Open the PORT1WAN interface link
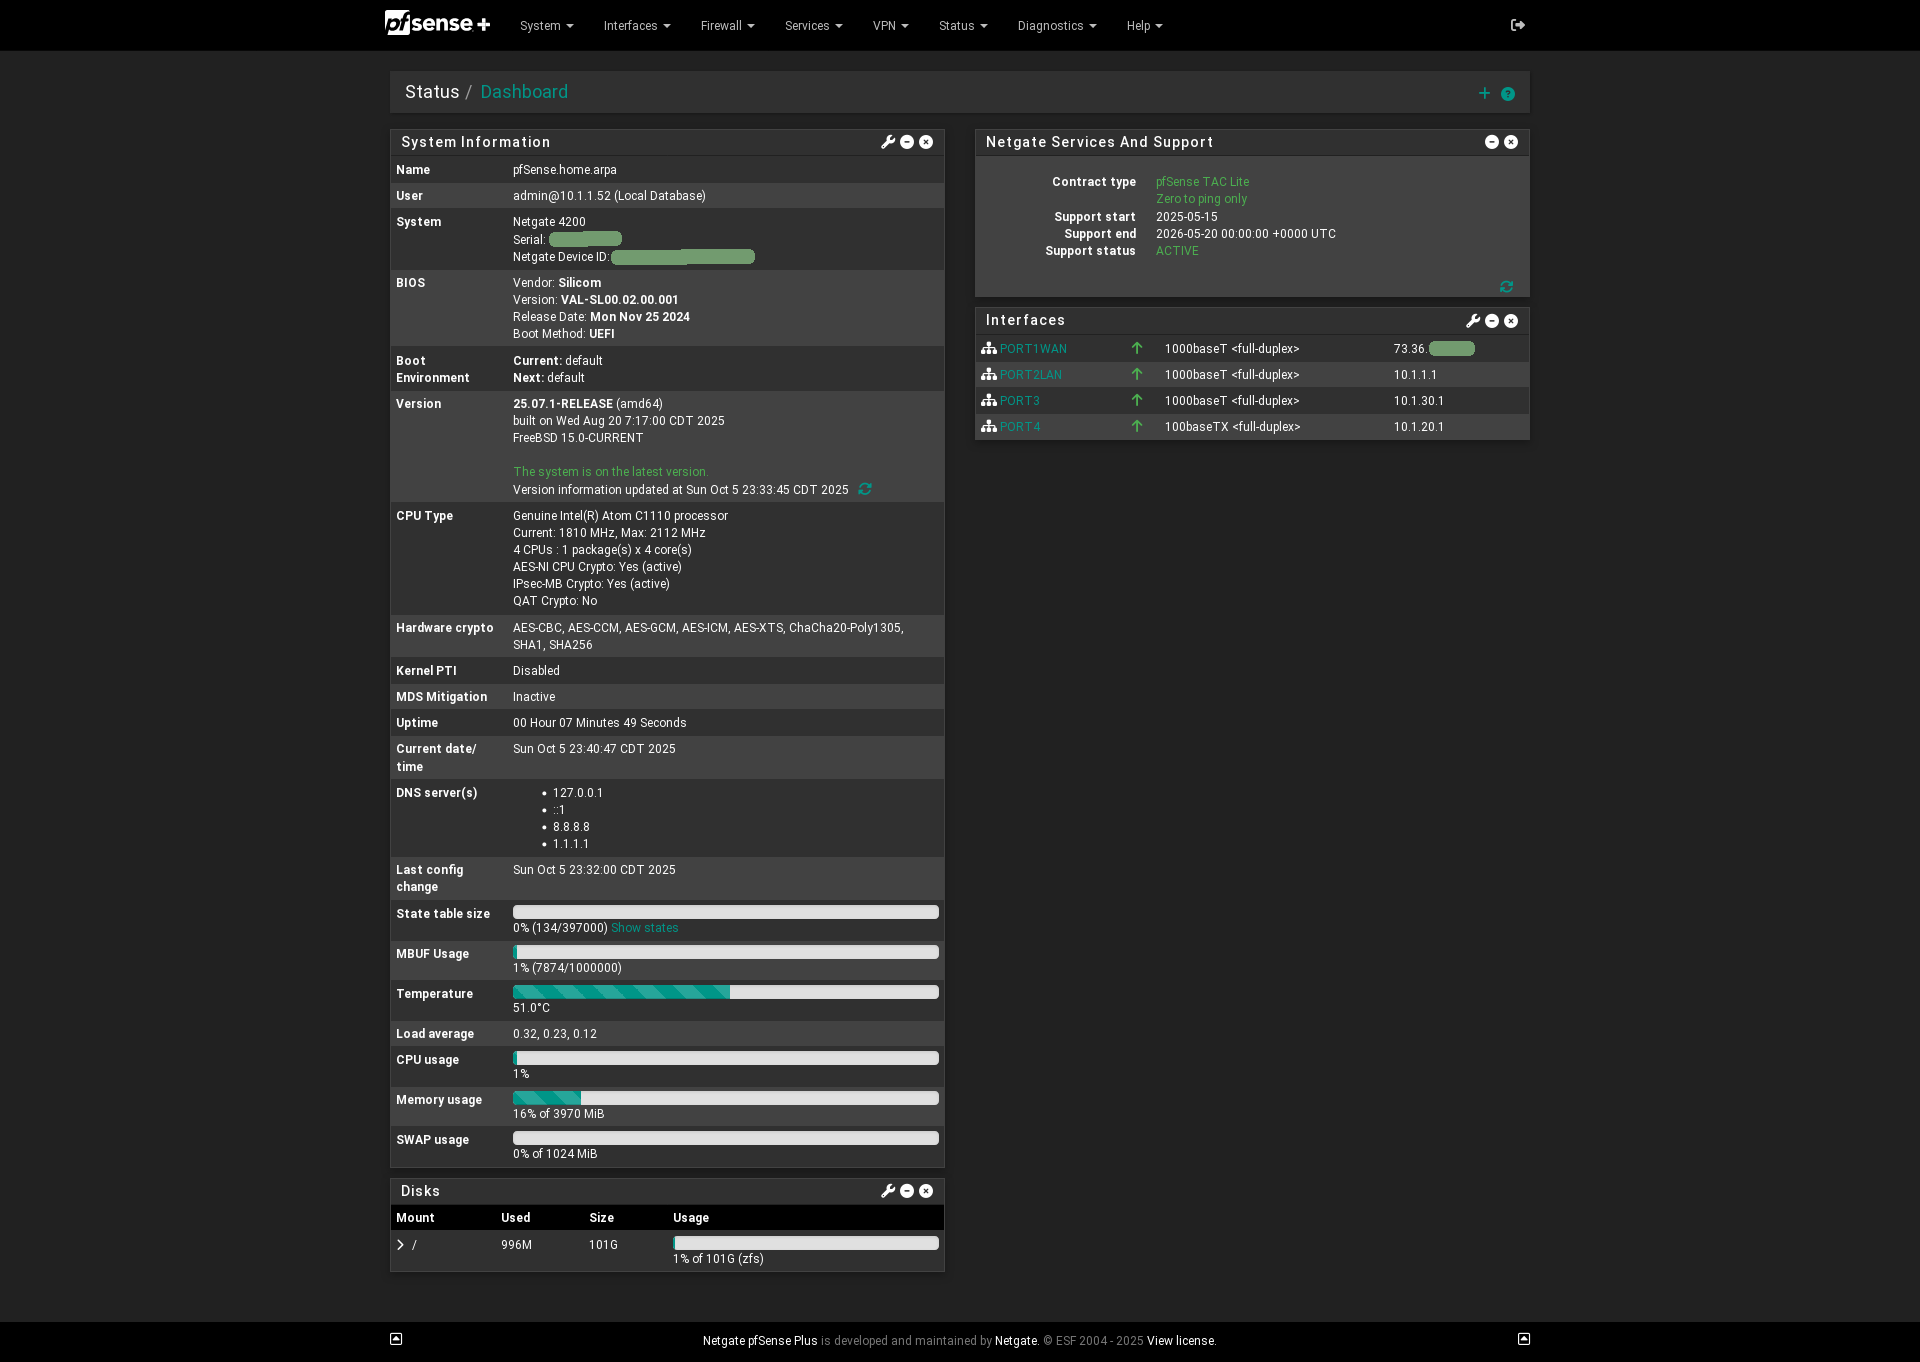1920x1362 pixels. (1033, 349)
